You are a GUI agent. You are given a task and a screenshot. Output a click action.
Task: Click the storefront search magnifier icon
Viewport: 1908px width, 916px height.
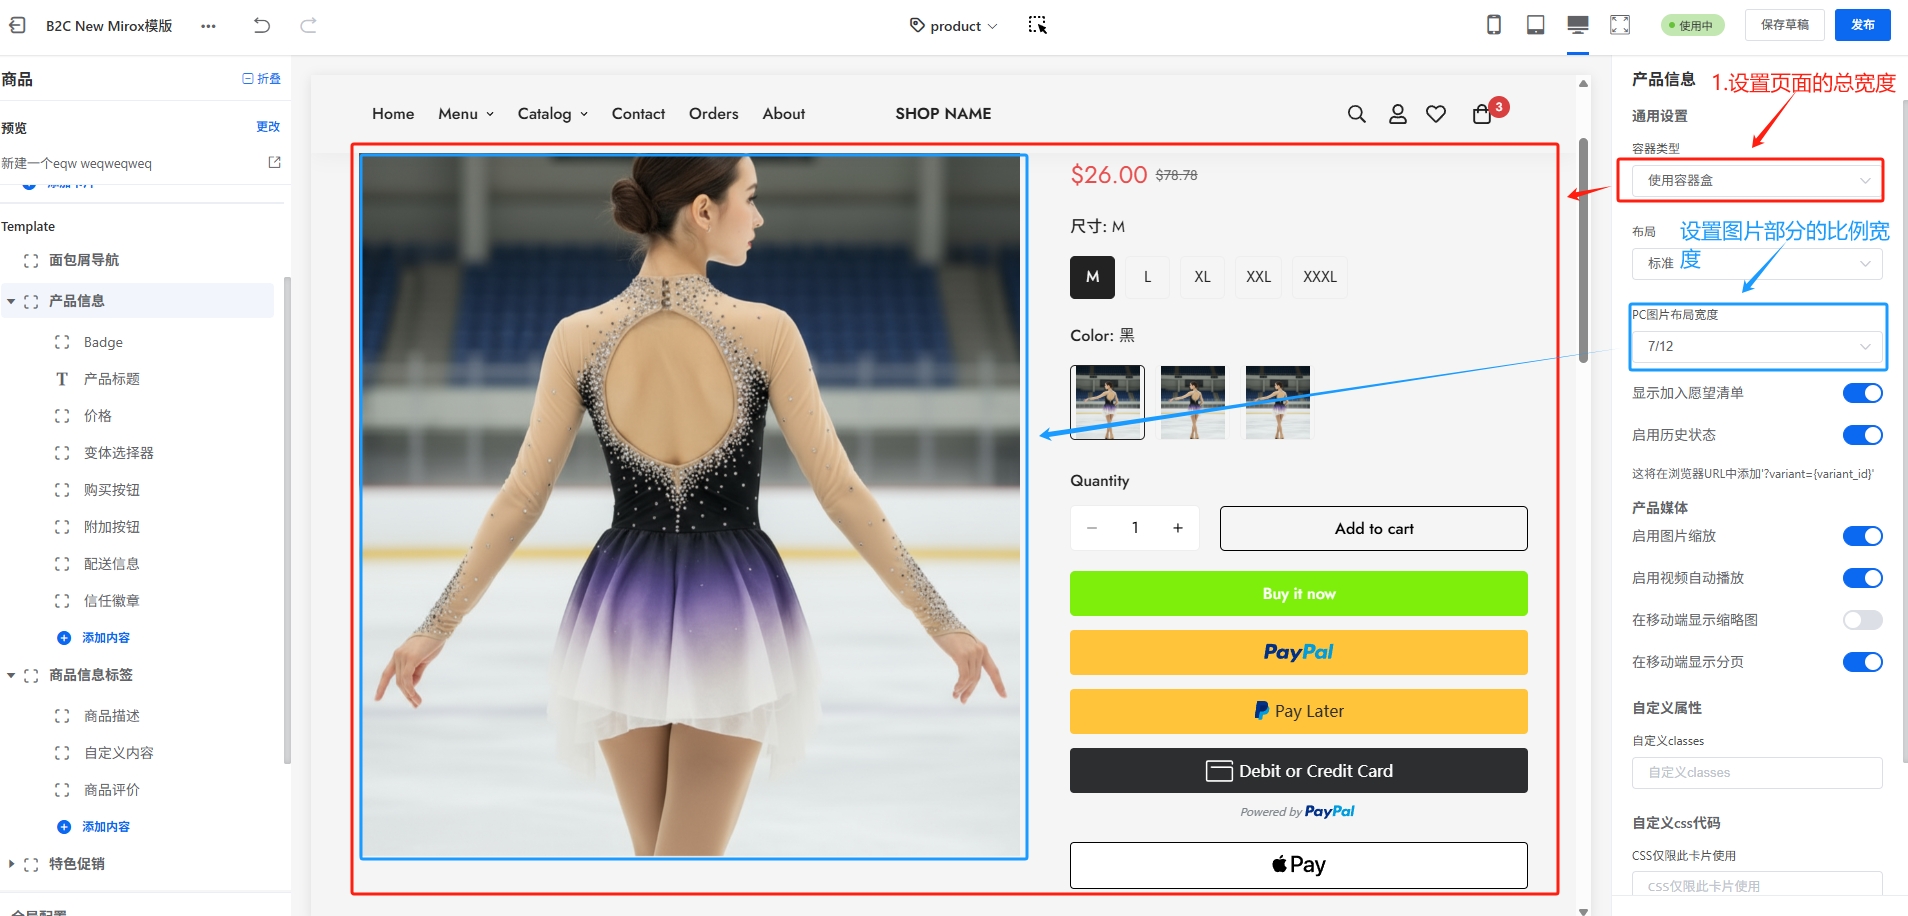coord(1356,114)
